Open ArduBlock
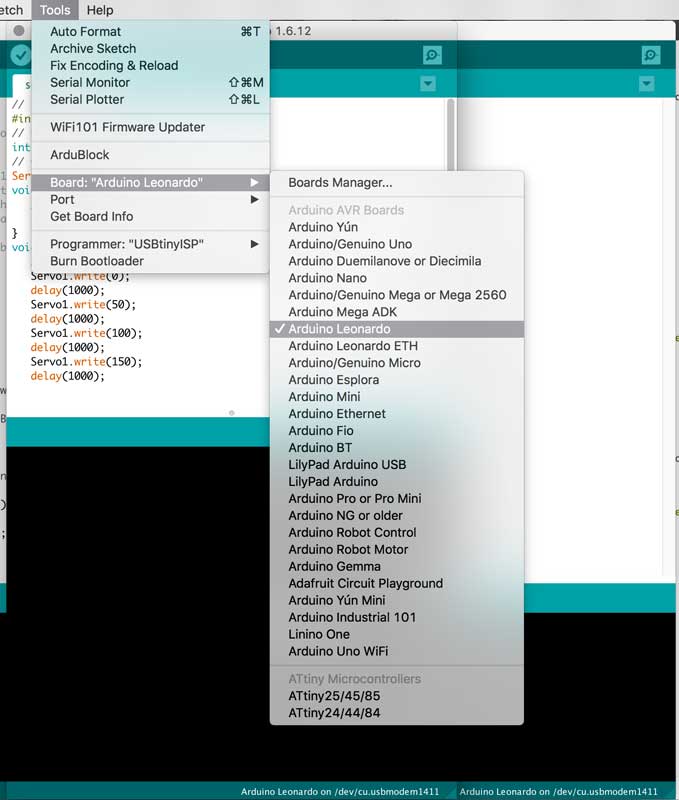This screenshot has width=679, height=800. [x=150, y=155]
